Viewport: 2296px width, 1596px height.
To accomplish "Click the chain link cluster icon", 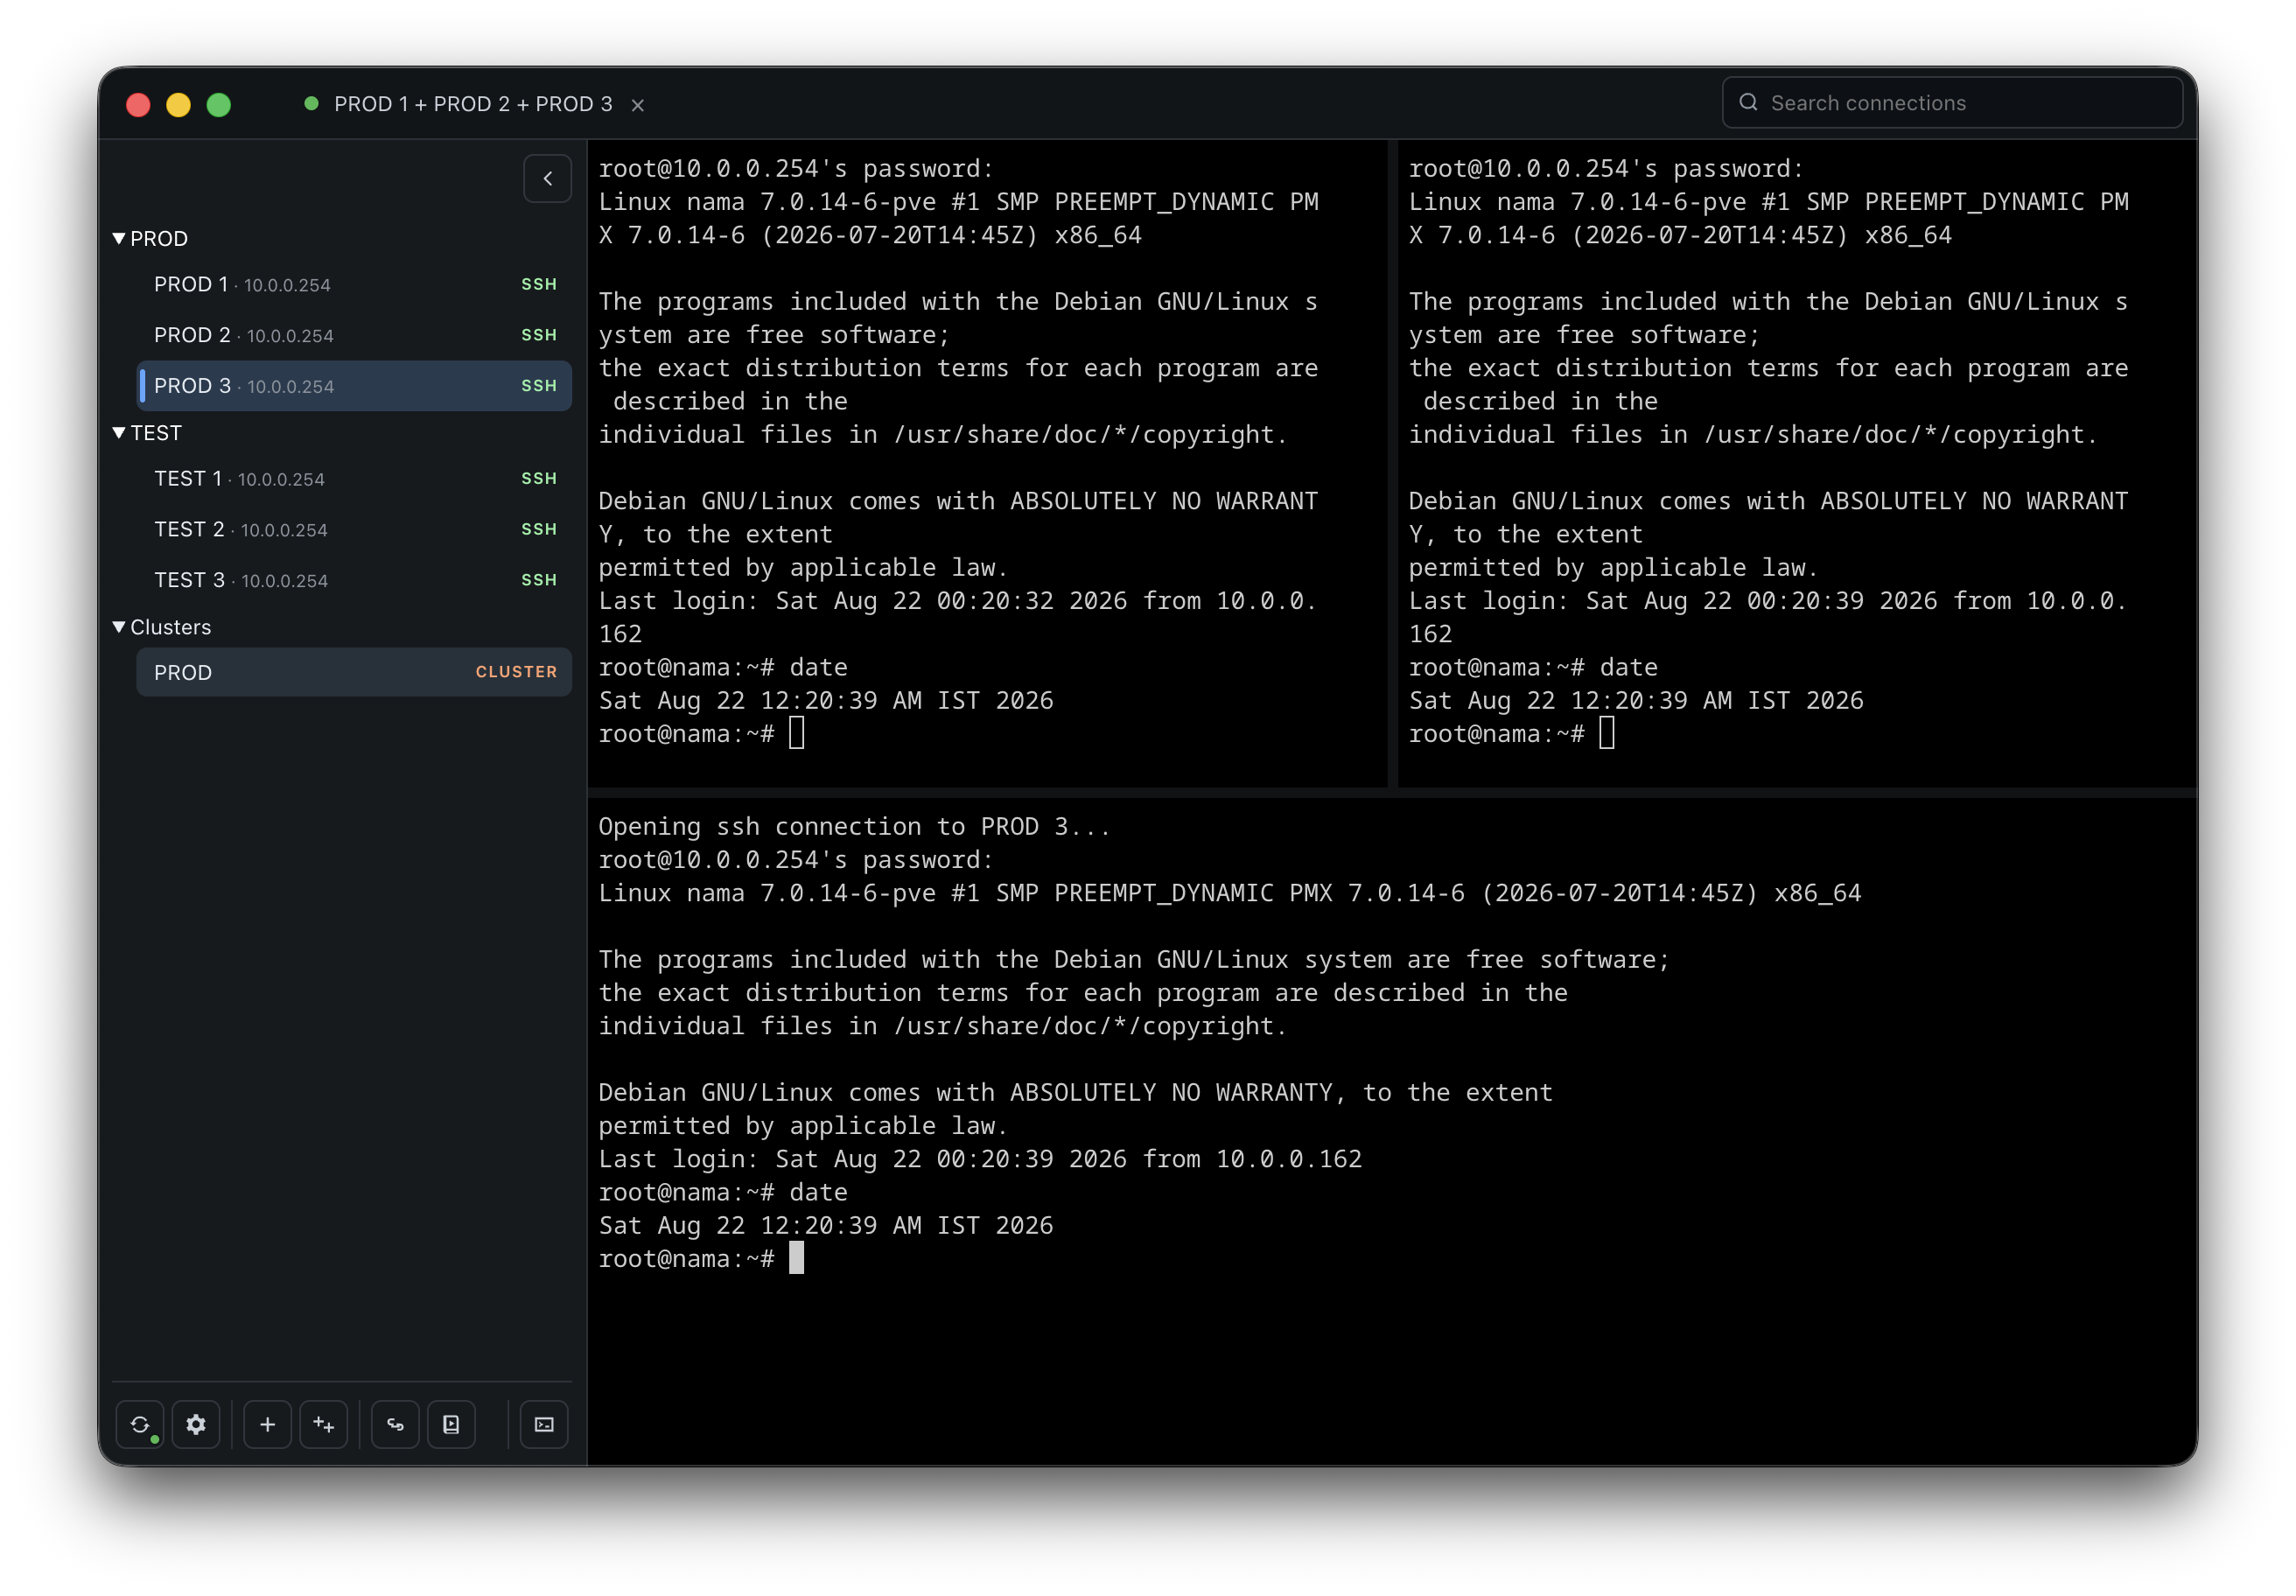I will [395, 1424].
